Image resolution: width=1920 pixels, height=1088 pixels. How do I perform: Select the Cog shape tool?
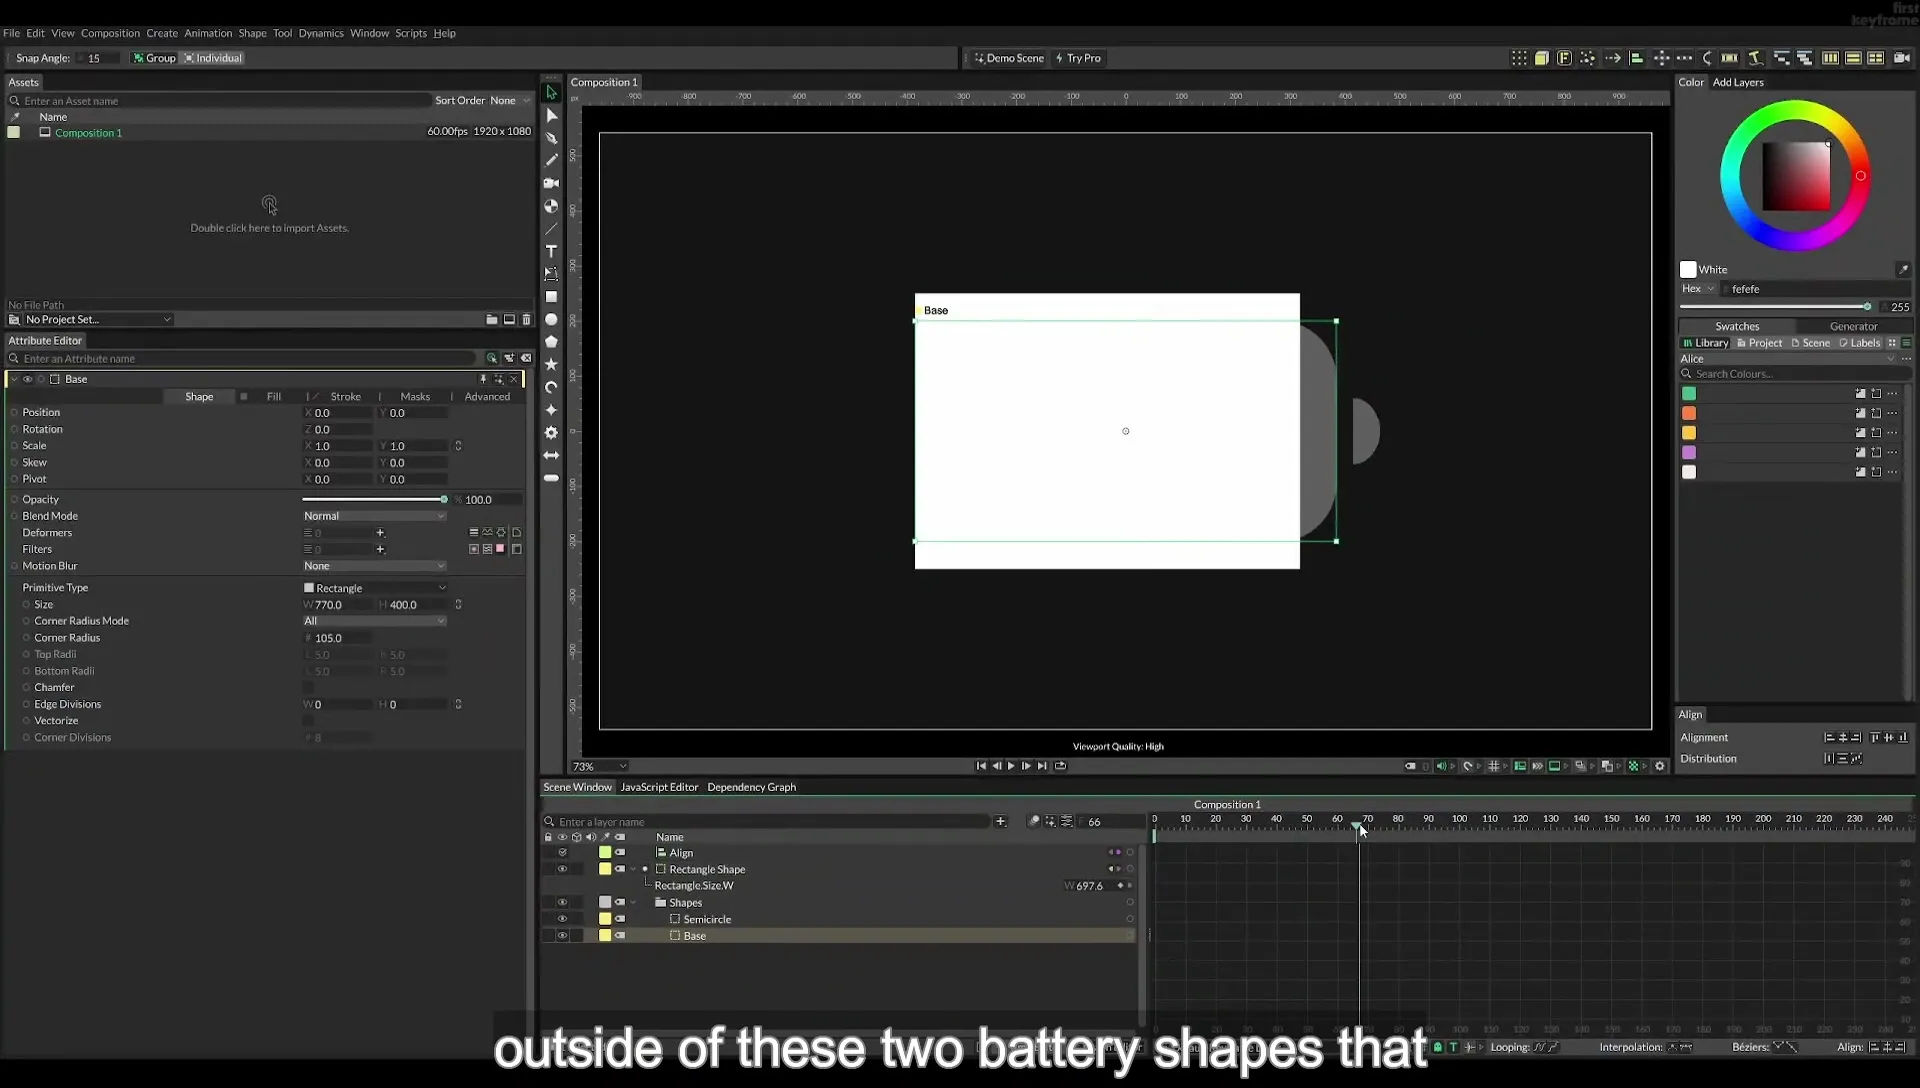coord(551,433)
